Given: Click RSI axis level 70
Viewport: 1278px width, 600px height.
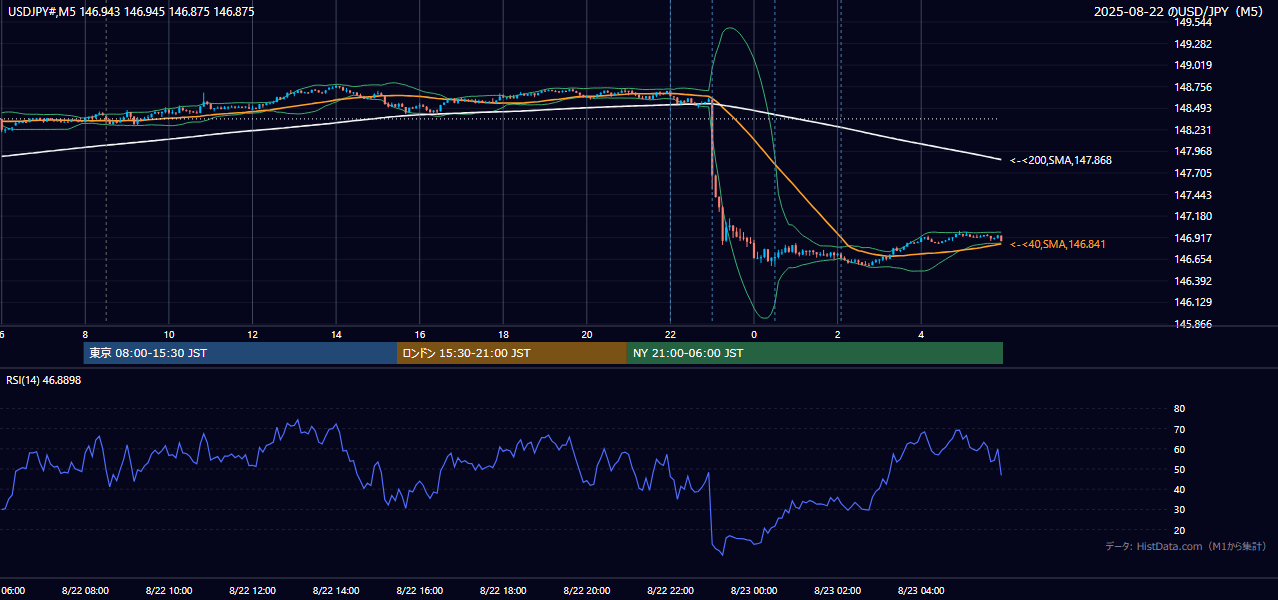Looking at the screenshot, I should tap(1179, 429).
